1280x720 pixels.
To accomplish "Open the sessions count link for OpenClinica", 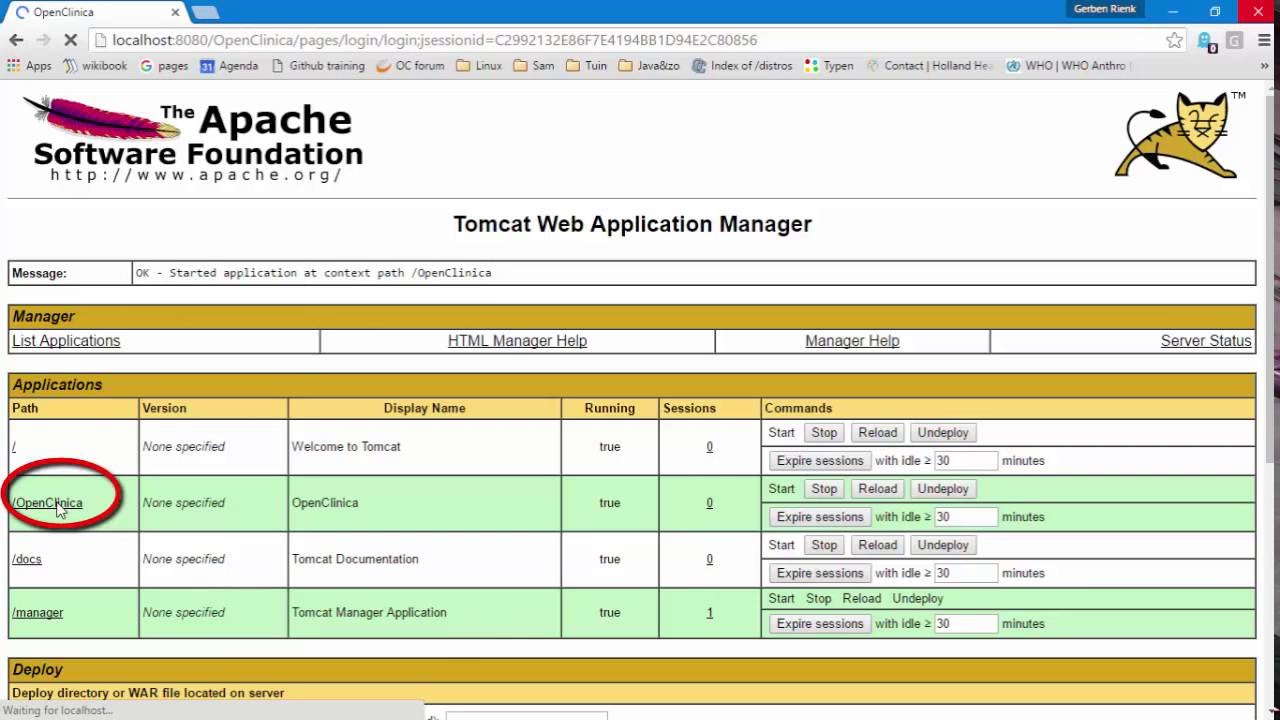I will click(x=710, y=503).
